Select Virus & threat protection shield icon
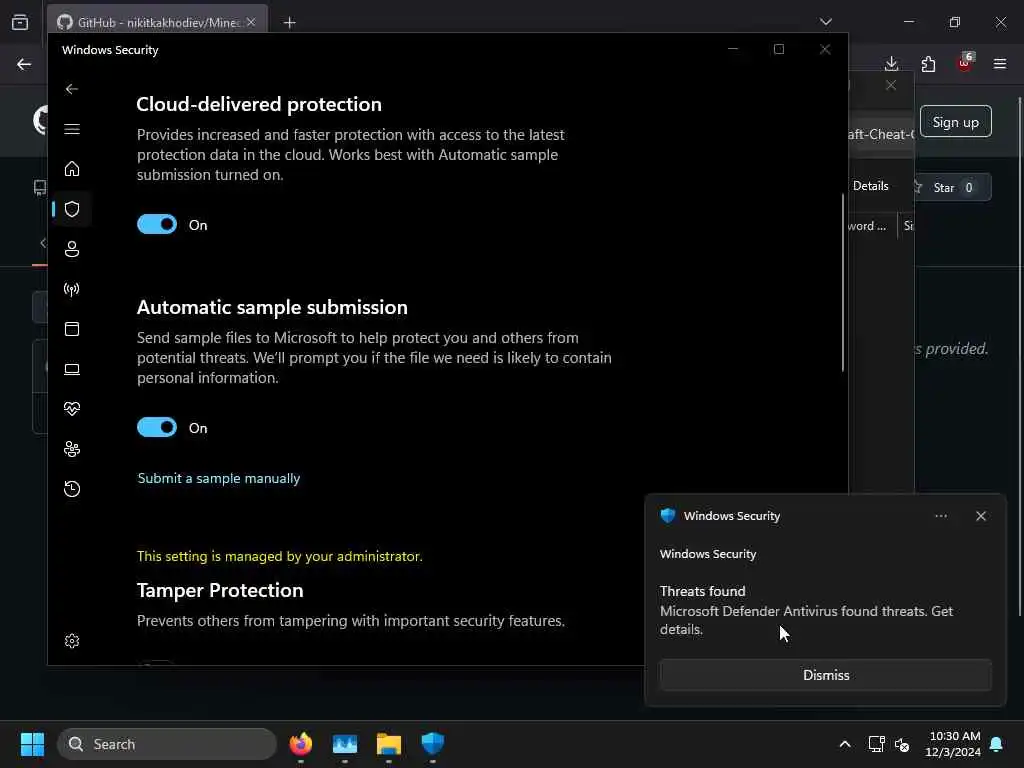 pyautogui.click(x=72, y=209)
